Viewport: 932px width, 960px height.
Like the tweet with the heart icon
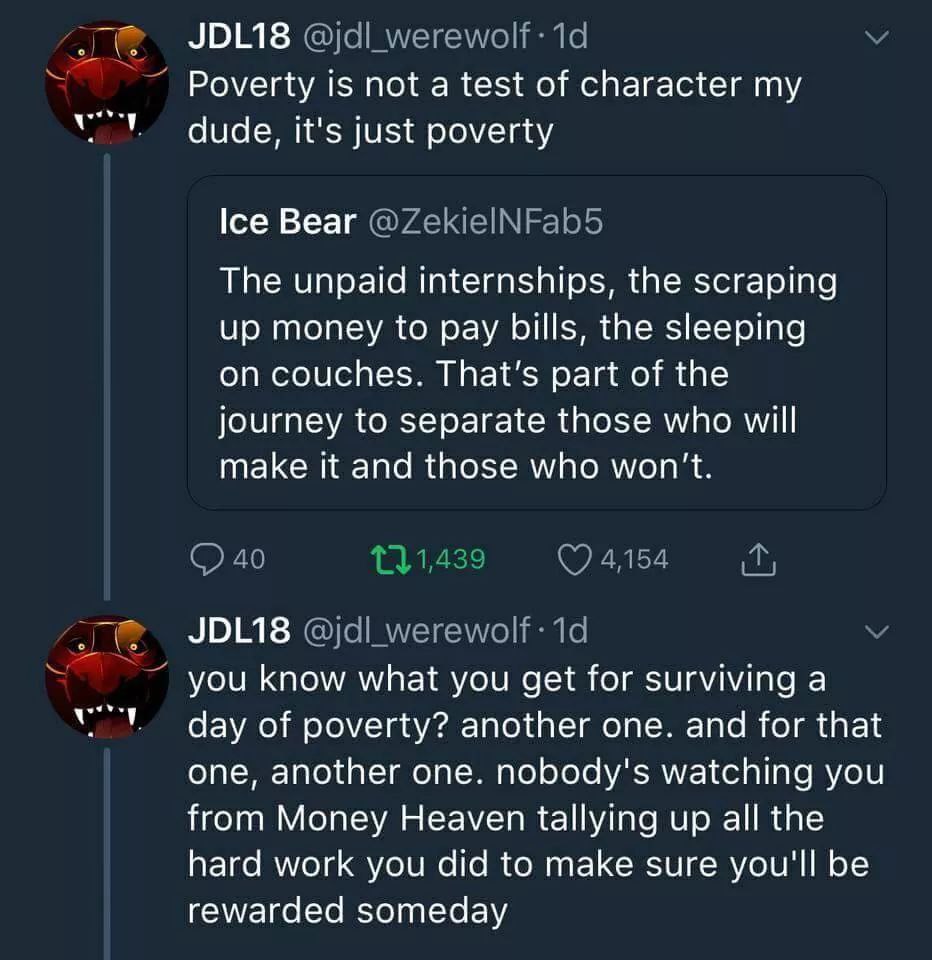(574, 559)
